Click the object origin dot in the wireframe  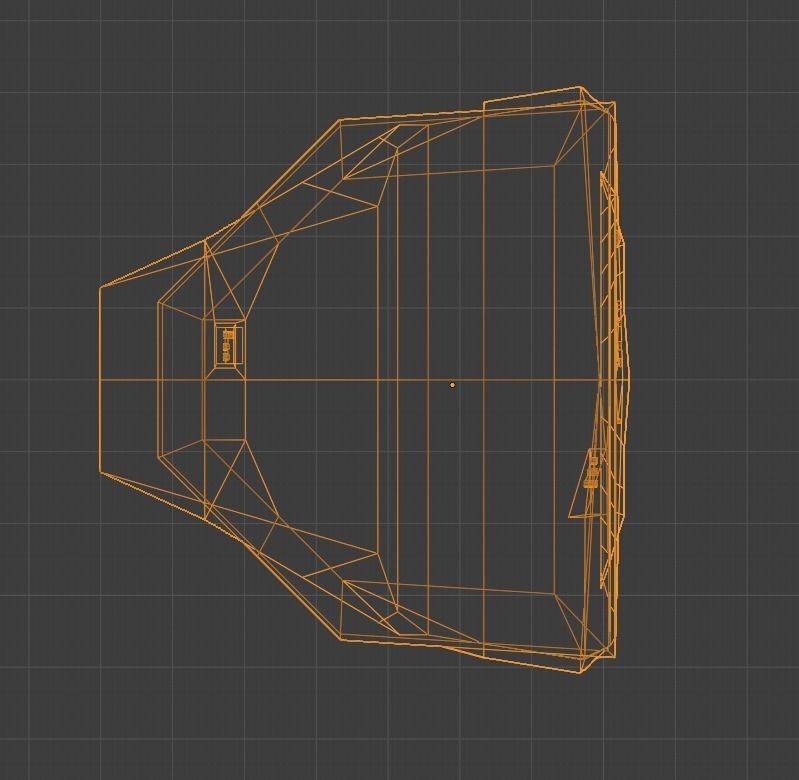click(x=452, y=385)
